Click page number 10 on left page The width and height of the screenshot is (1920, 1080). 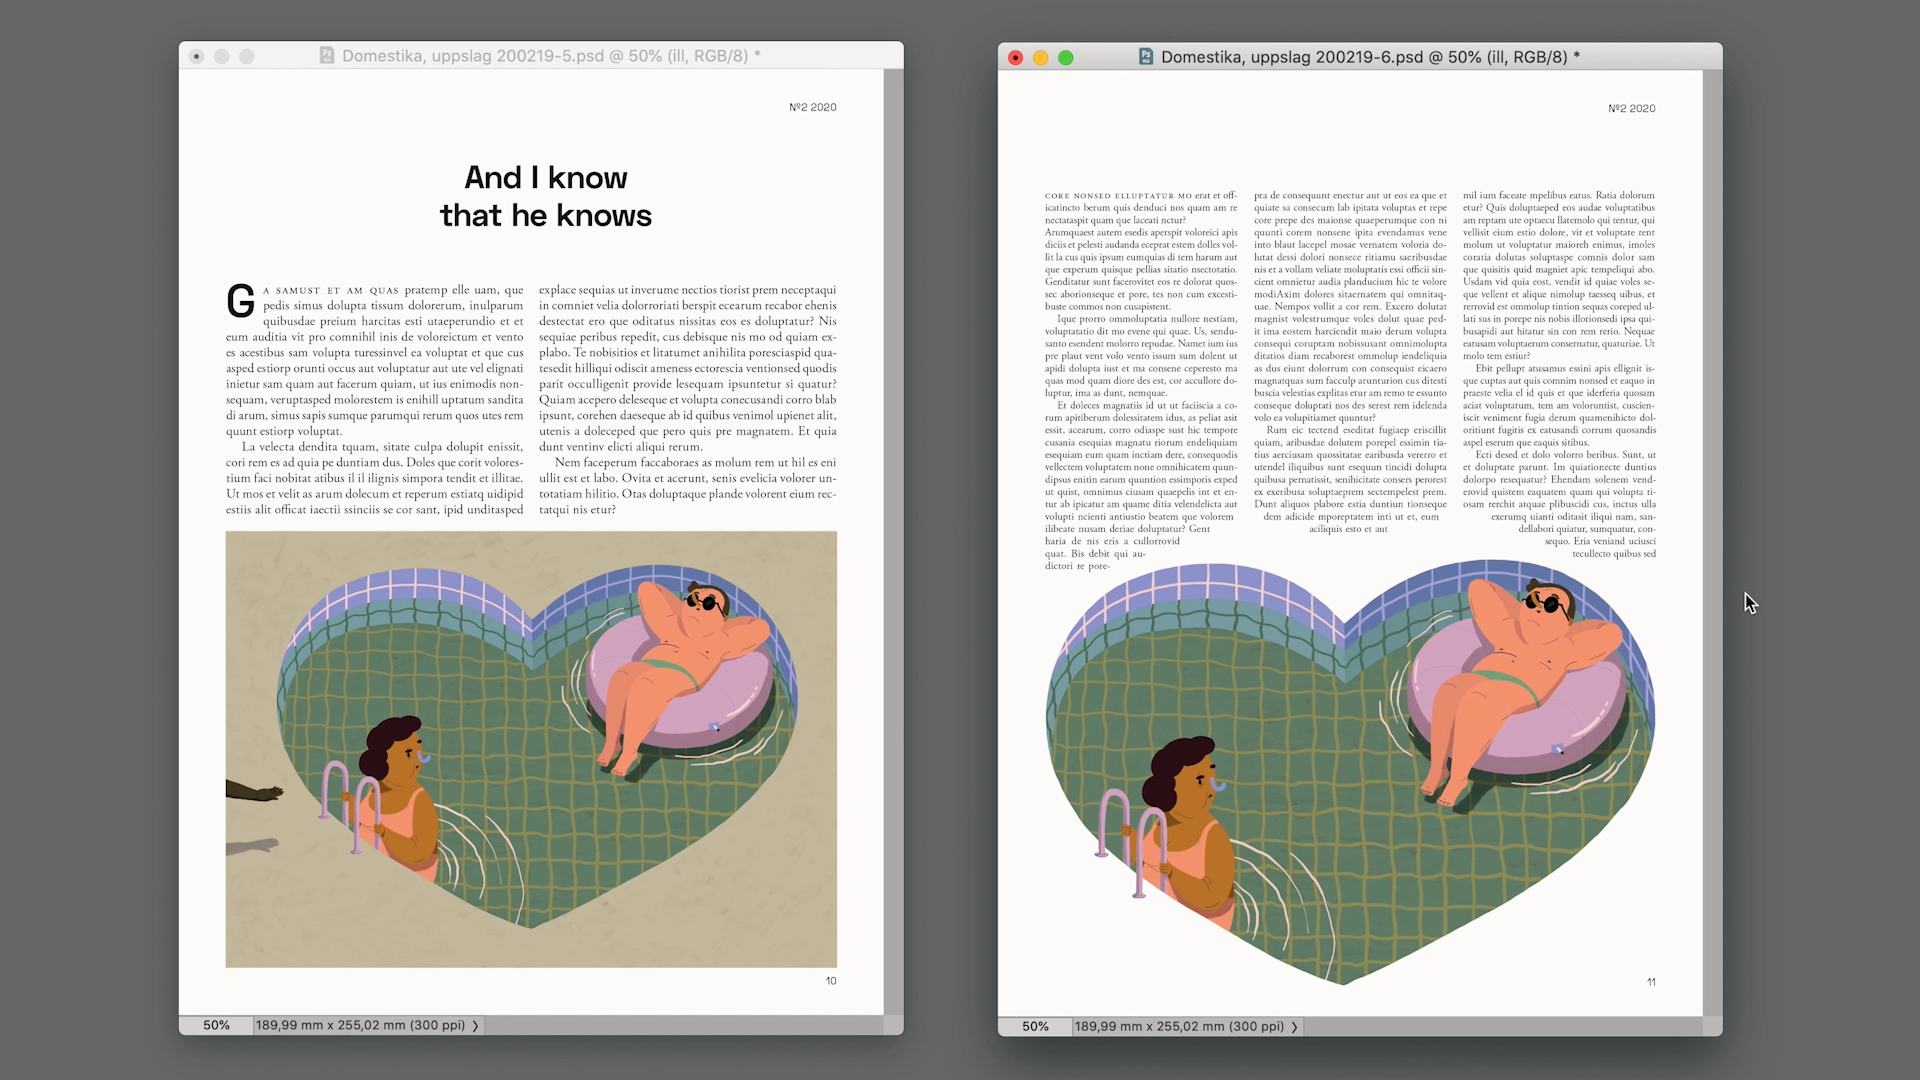pos(831,981)
